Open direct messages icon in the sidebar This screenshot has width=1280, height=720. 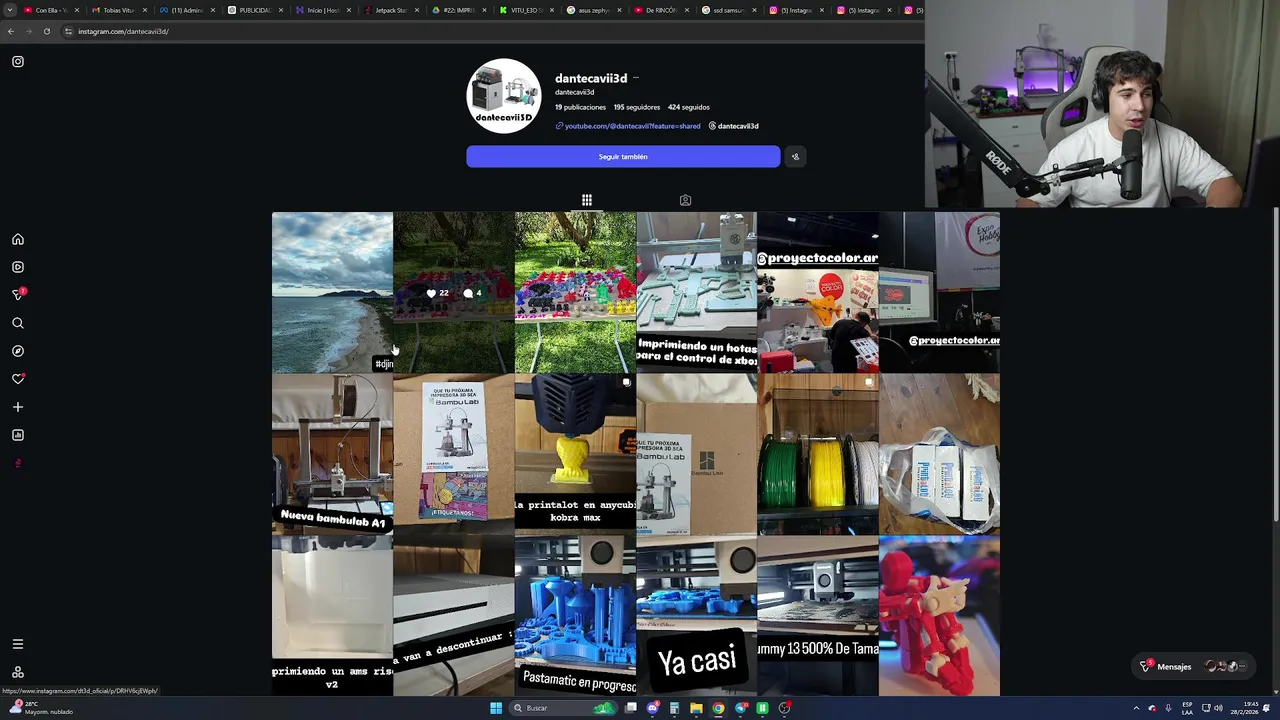pyautogui.click(x=18, y=295)
